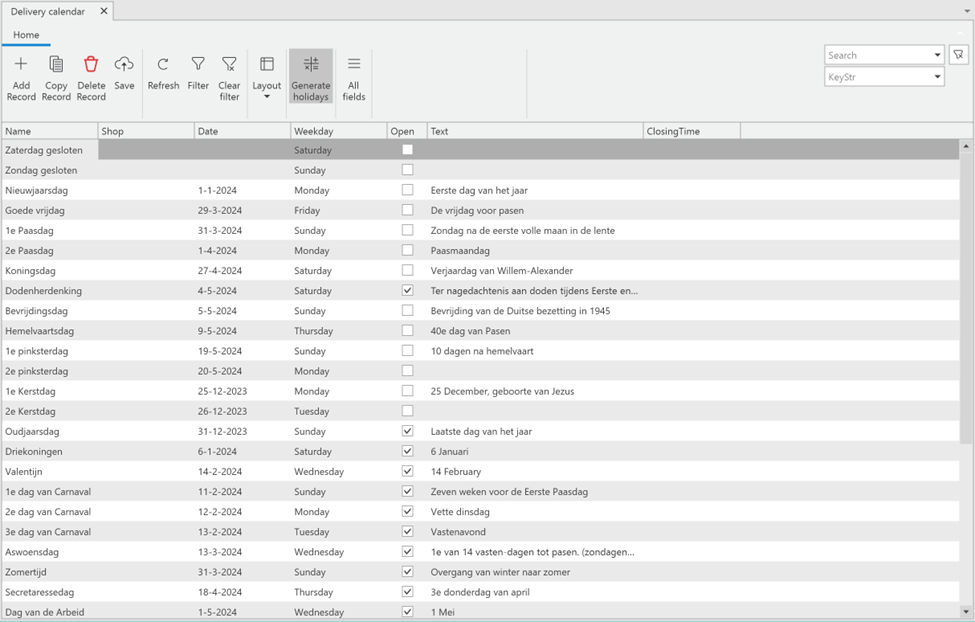975x622 pixels.
Task: Sort by the Date column header
Action: [x=242, y=131]
